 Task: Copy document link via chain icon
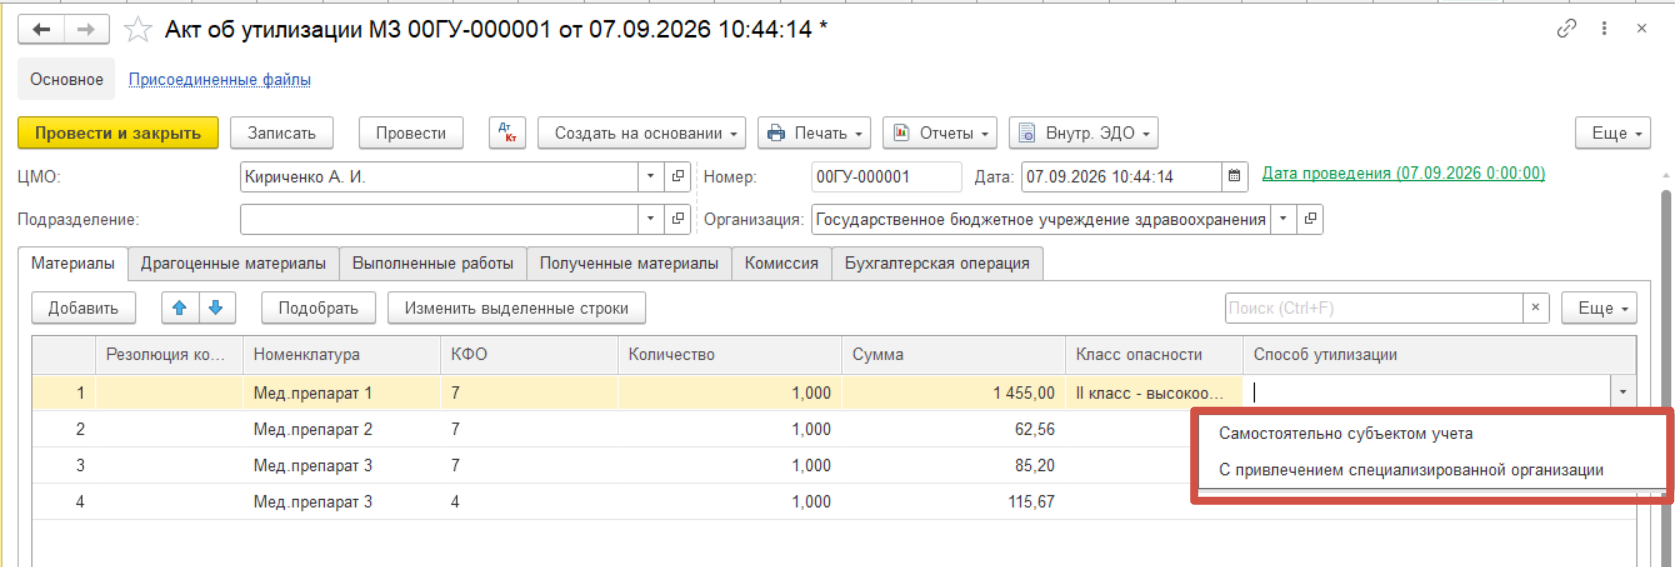coord(1566,29)
